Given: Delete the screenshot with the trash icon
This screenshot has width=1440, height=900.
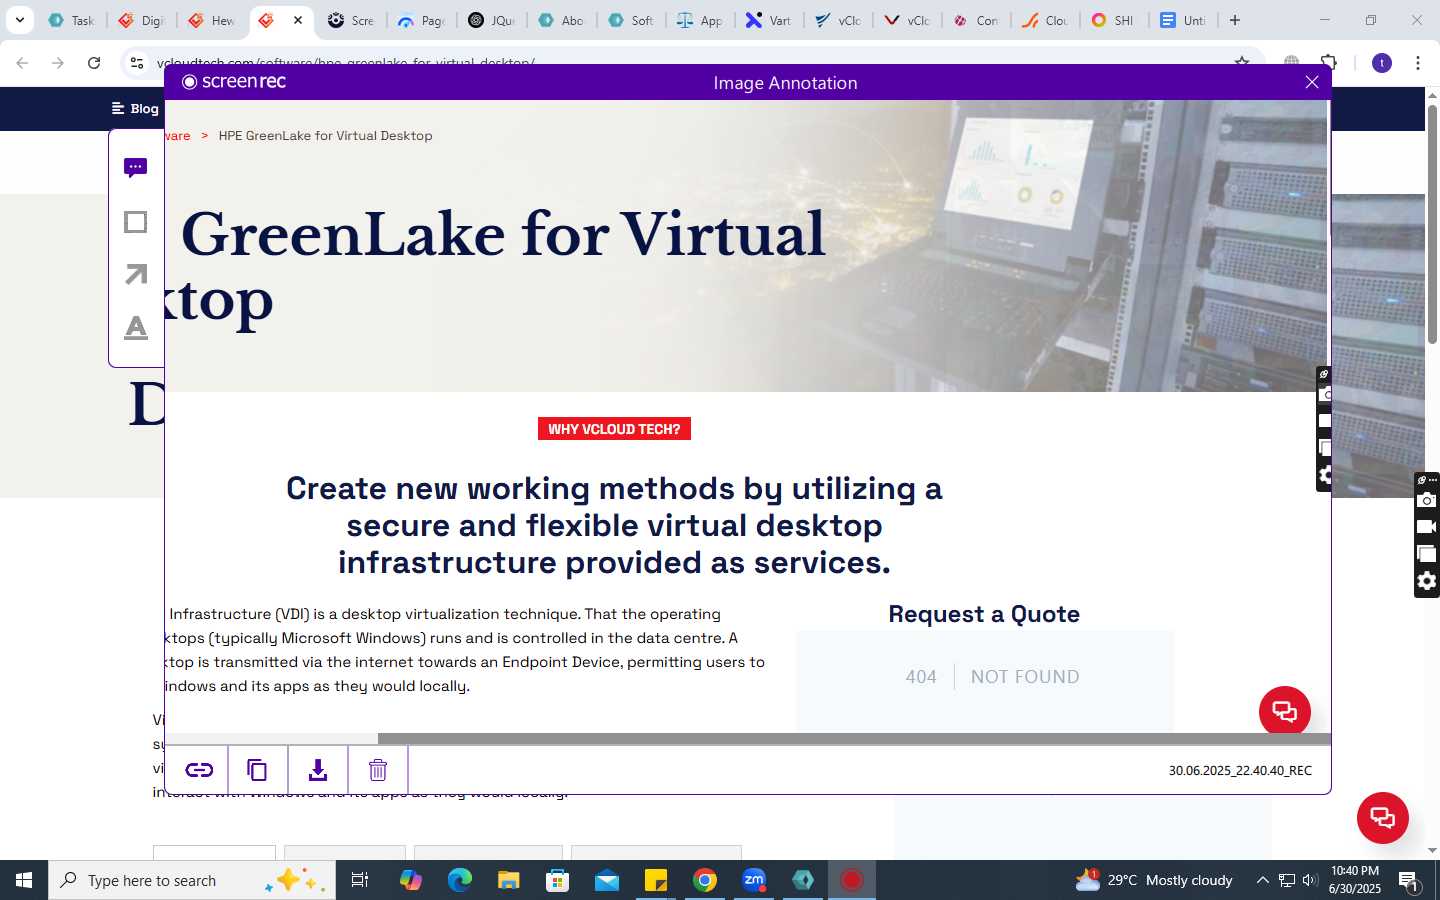Looking at the screenshot, I should coord(378,770).
